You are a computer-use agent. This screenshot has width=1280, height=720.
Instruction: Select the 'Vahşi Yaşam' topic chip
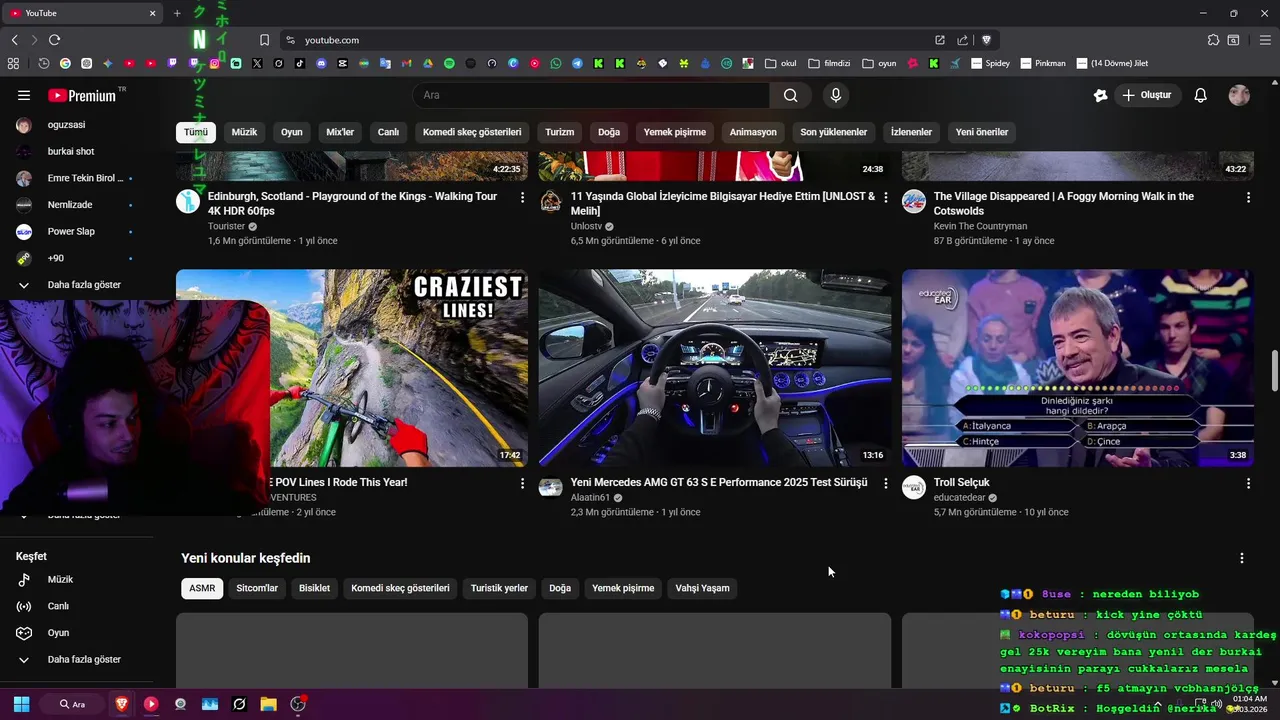click(702, 588)
